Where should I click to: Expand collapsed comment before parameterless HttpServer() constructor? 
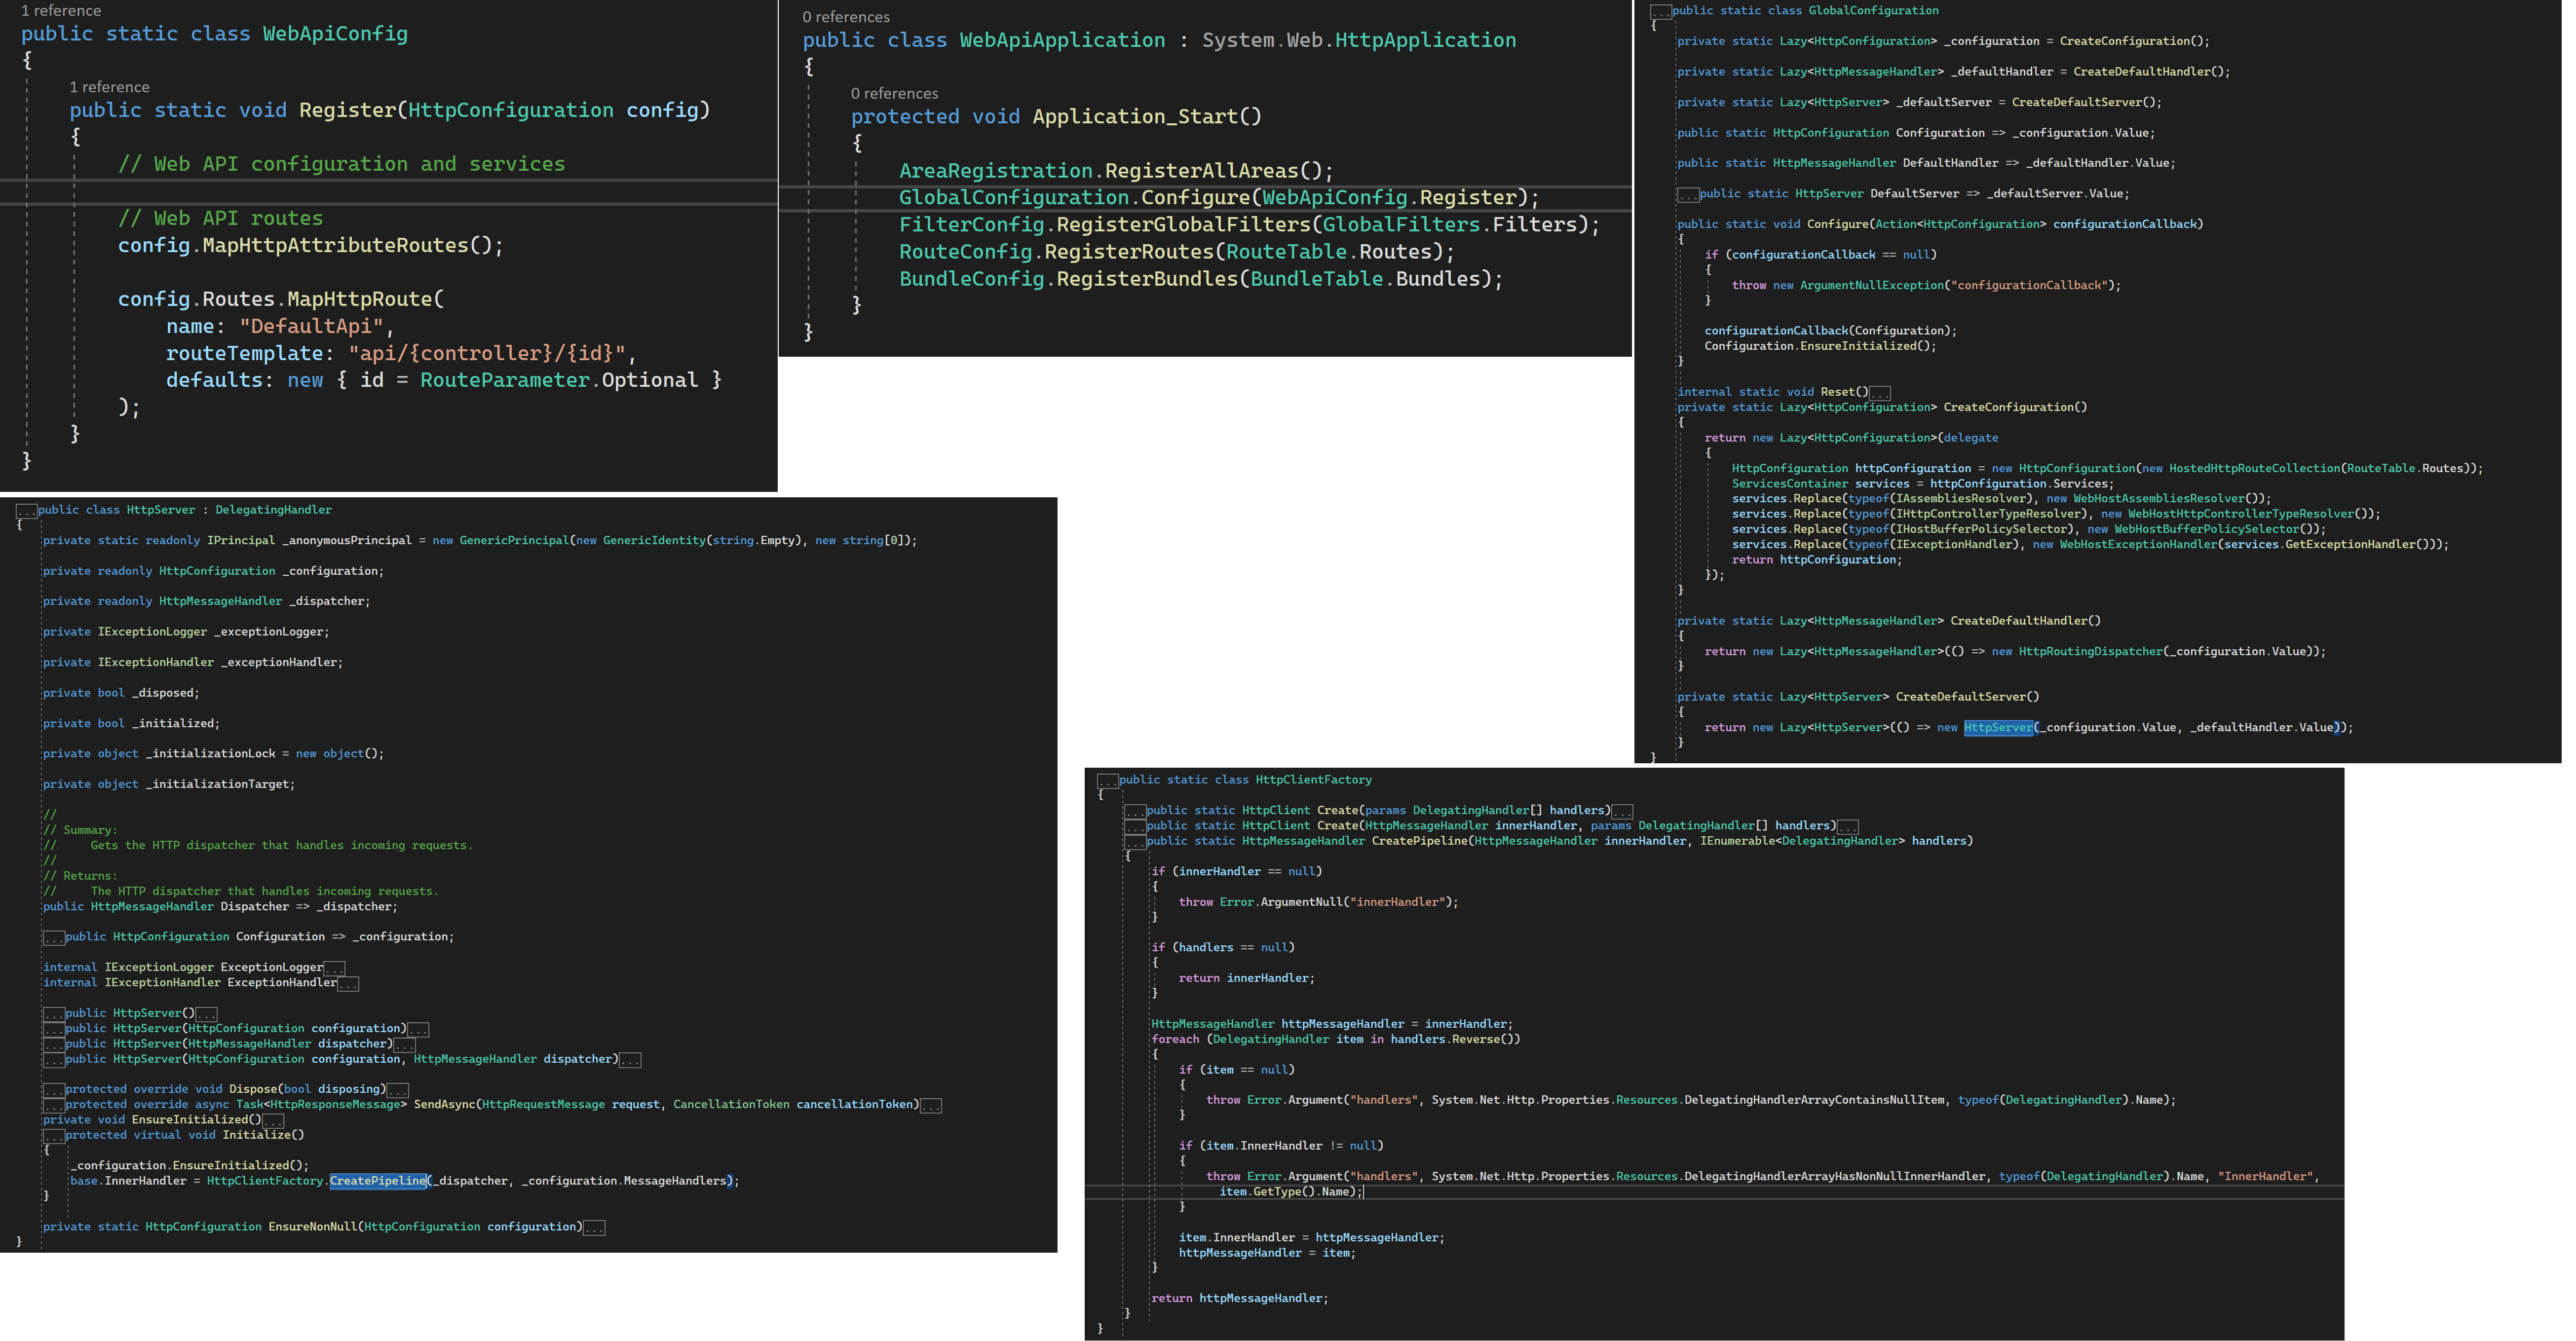click(54, 1014)
